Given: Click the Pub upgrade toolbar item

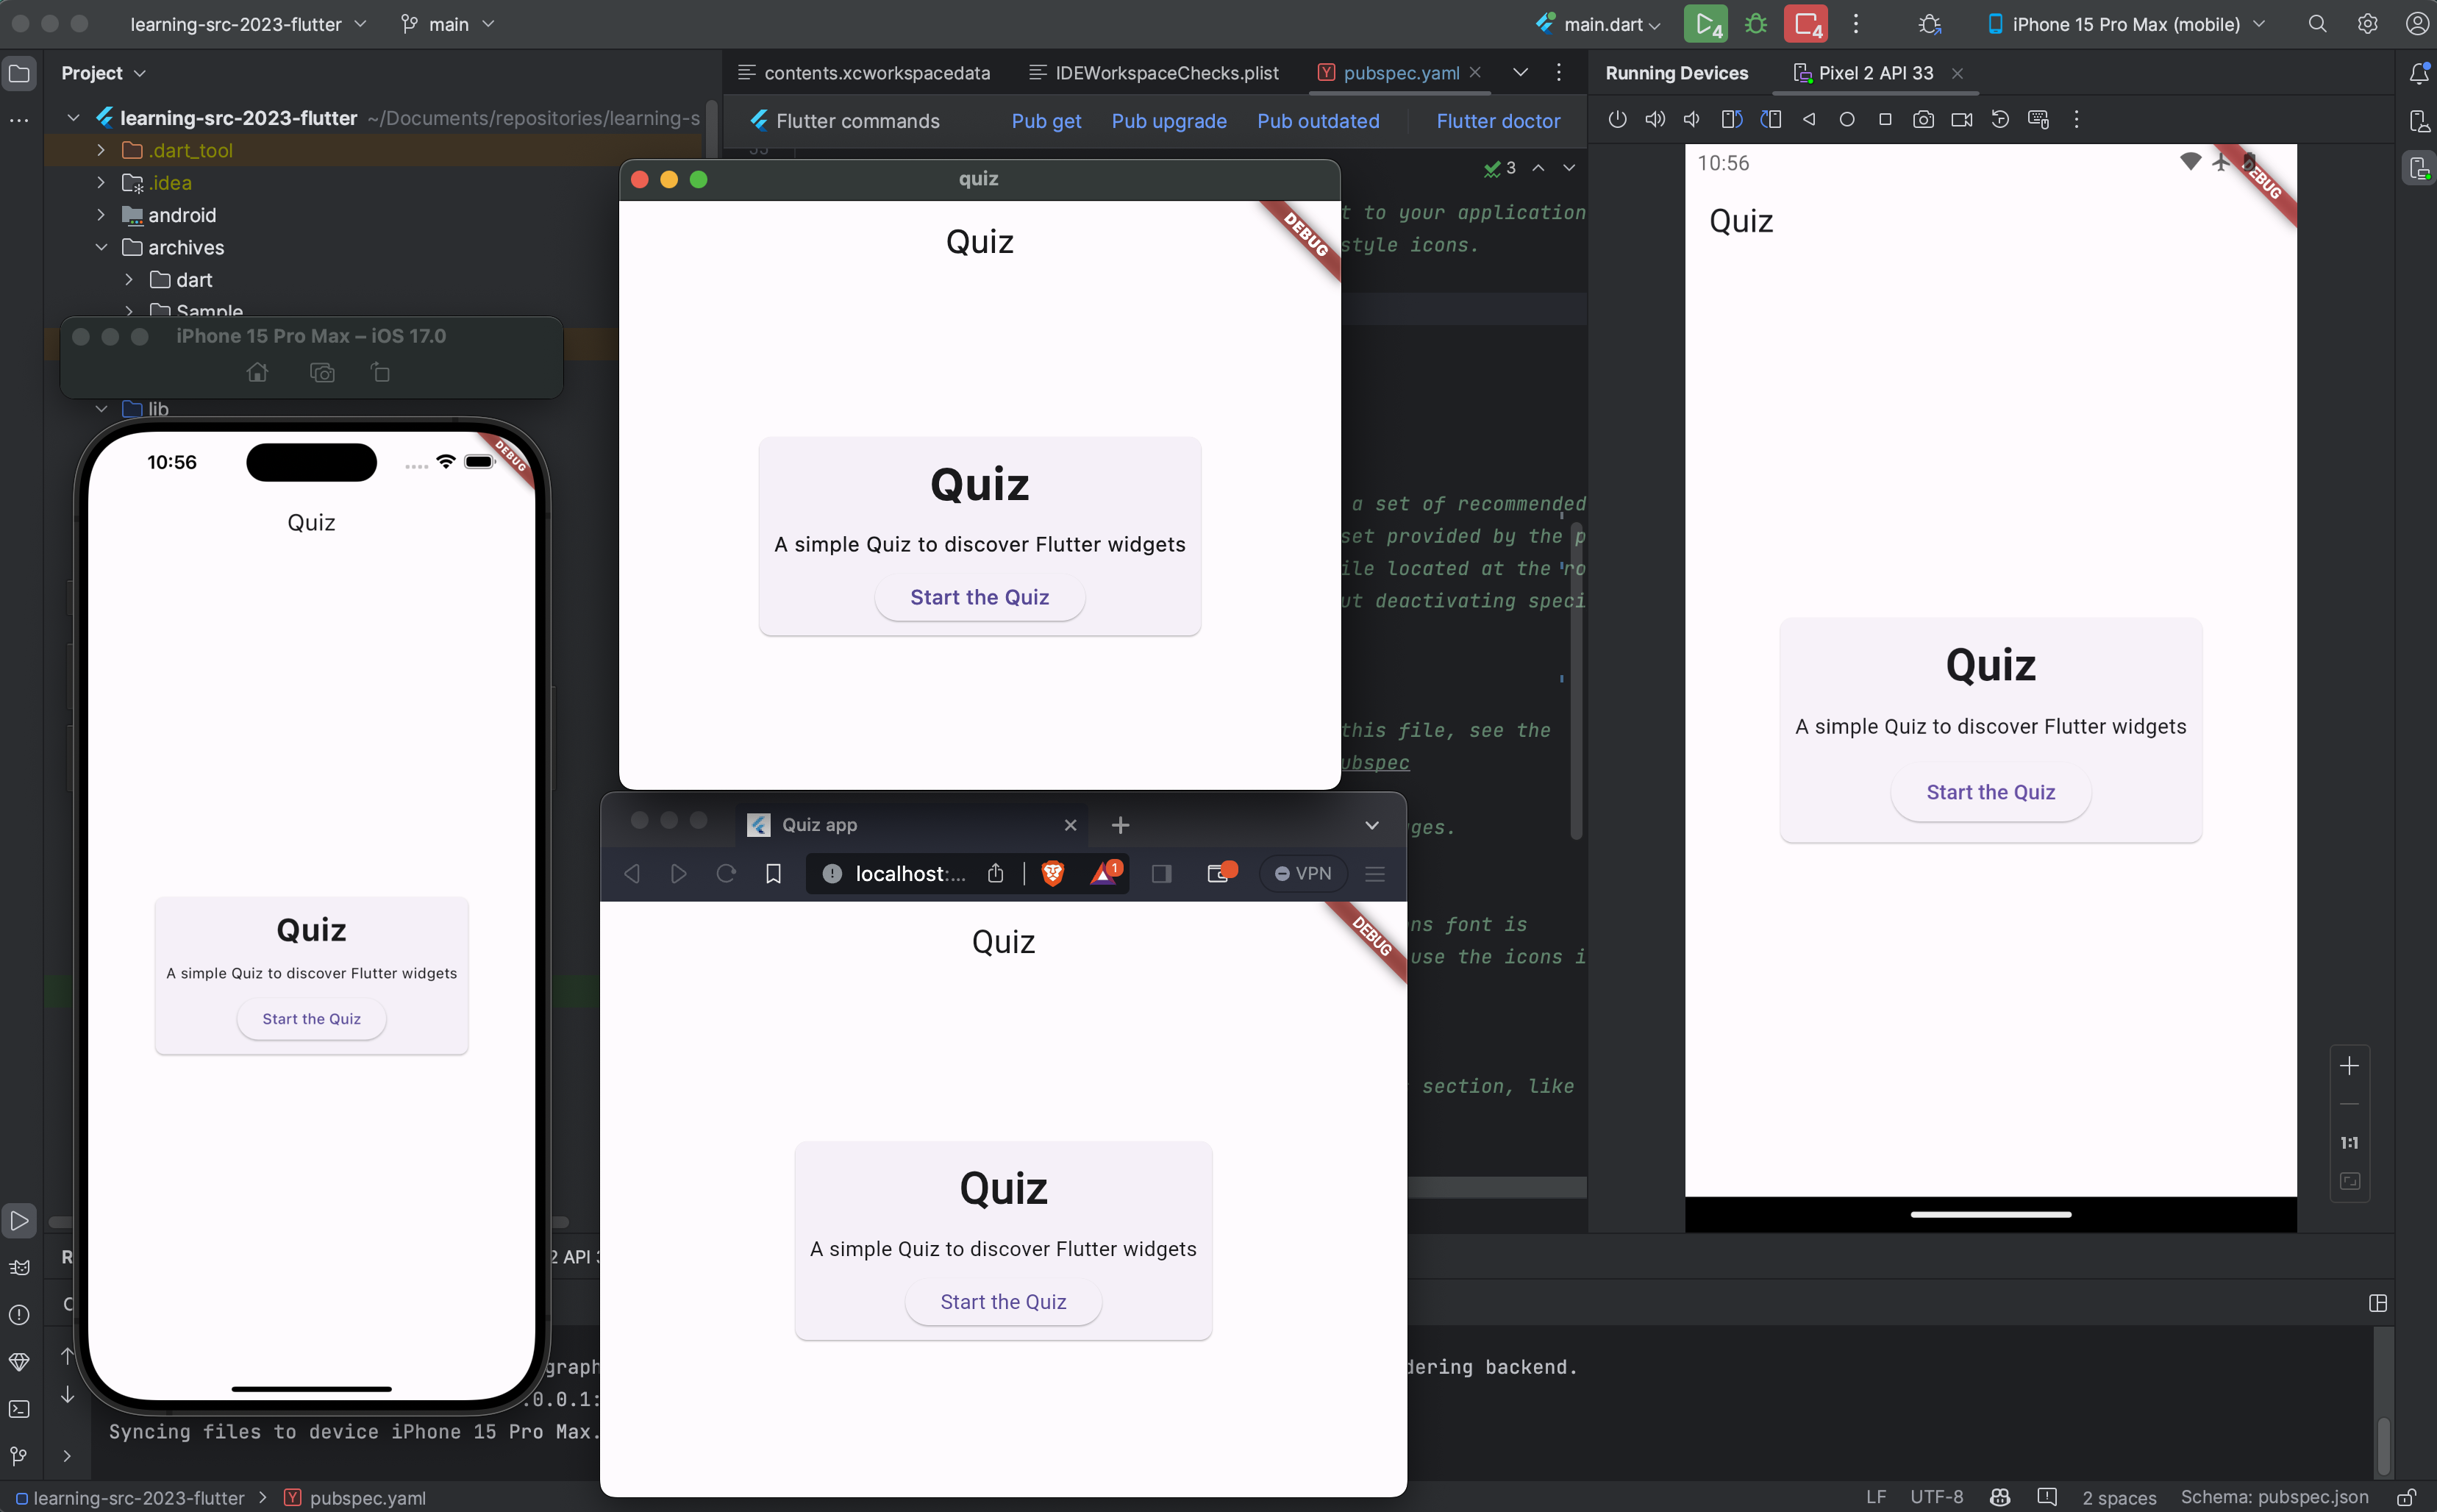Looking at the screenshot, I should 1167,120.
